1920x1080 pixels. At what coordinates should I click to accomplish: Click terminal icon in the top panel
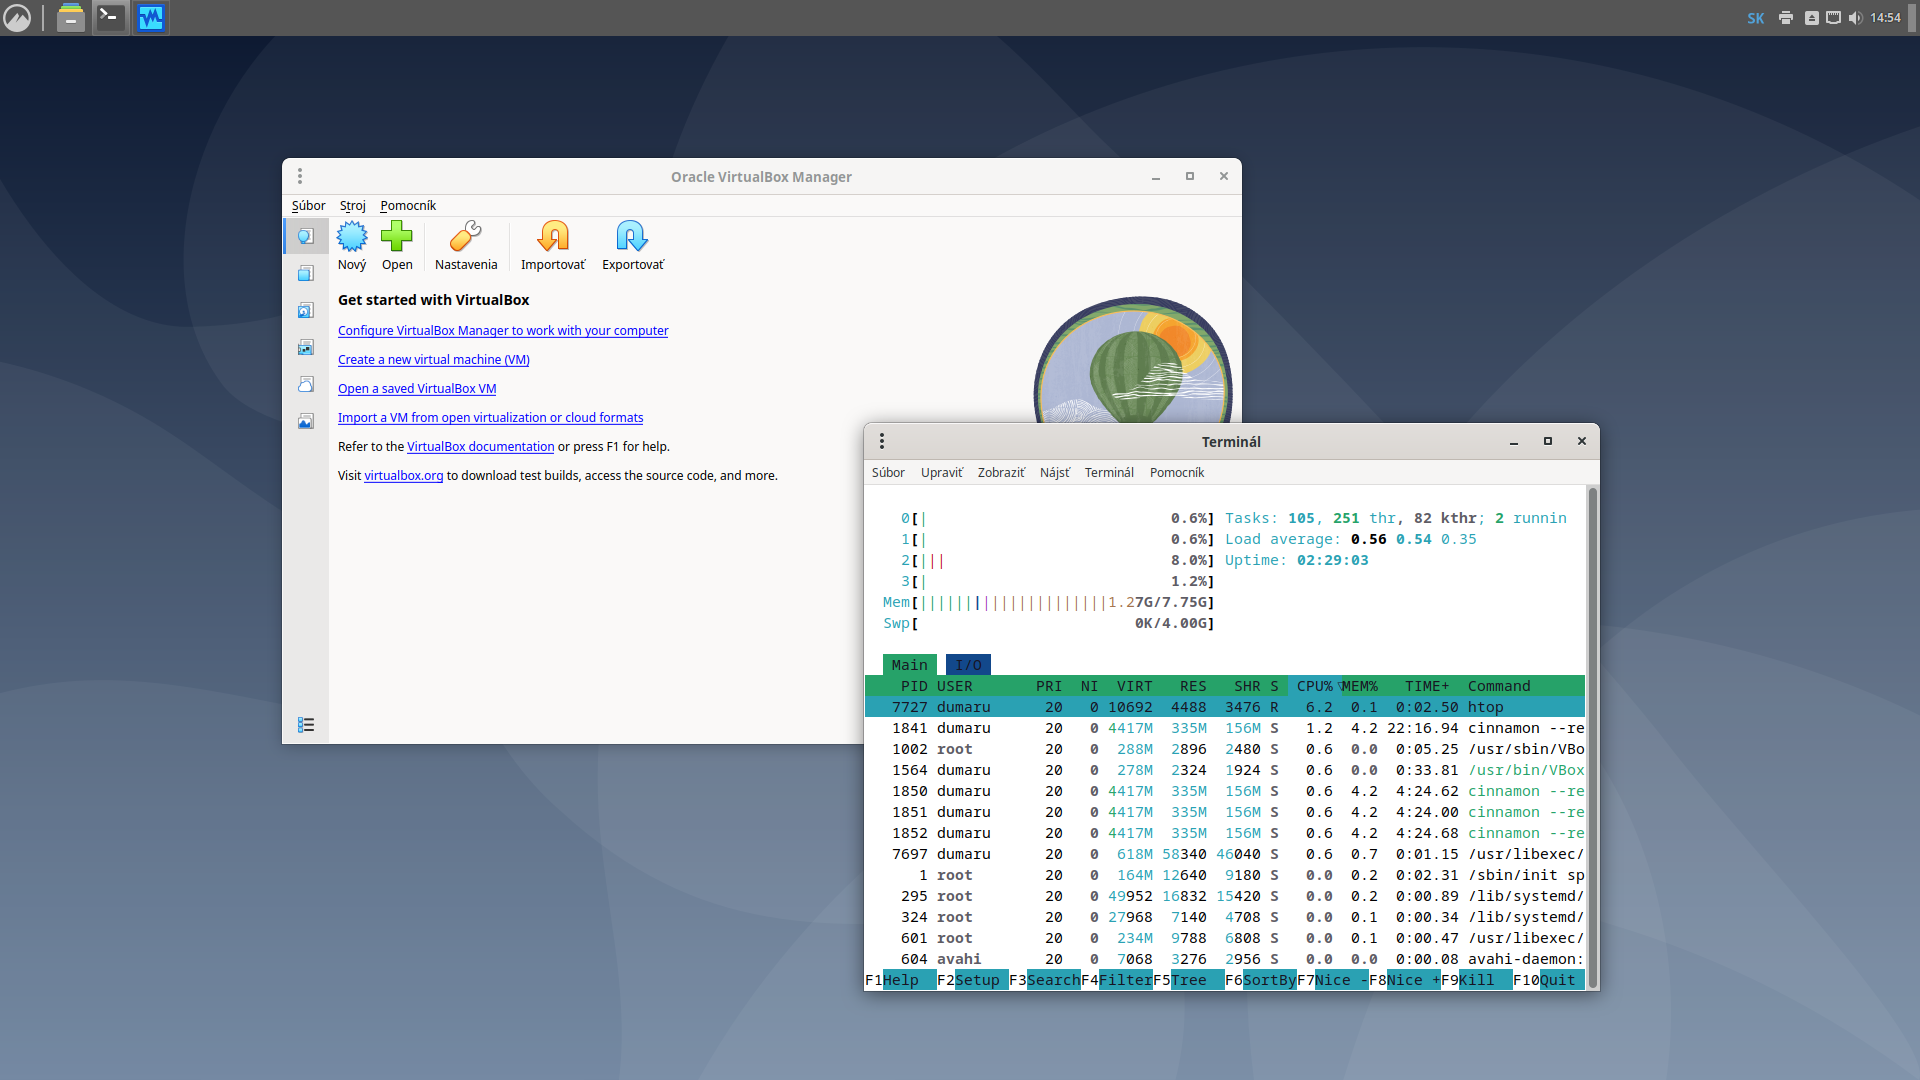coord(110,18)
